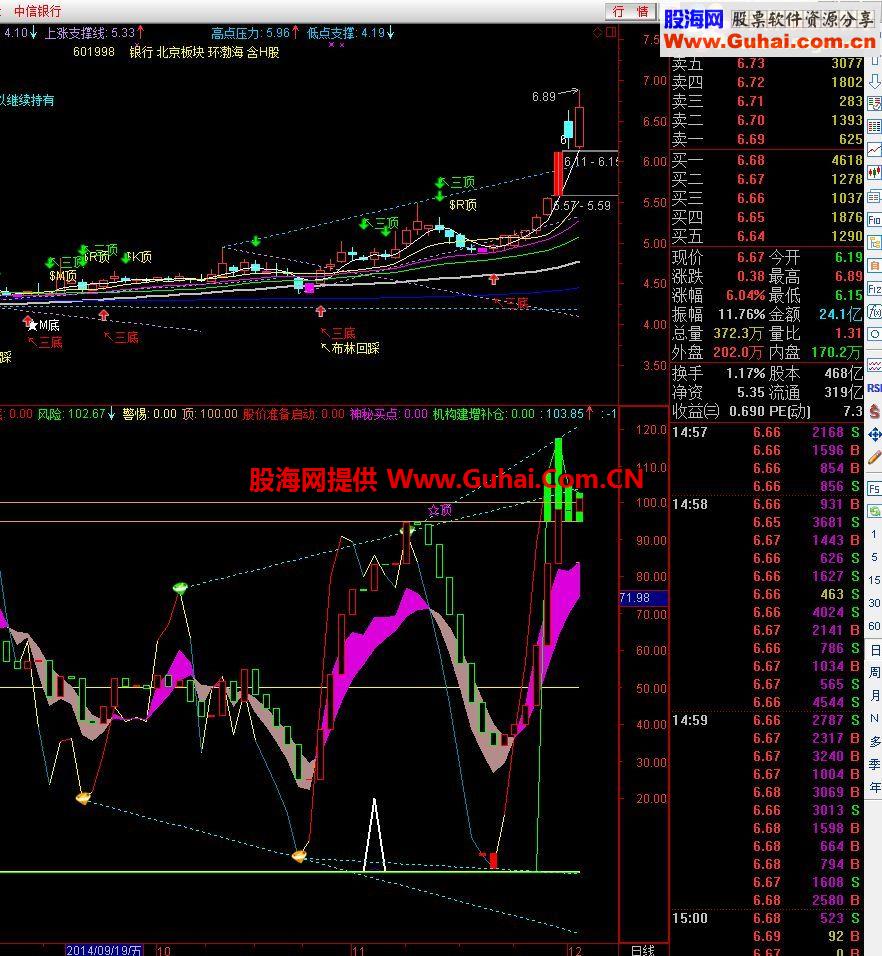Select the 日 daily period
Viewport: 882px width, 956px height.
coord(875,649)
